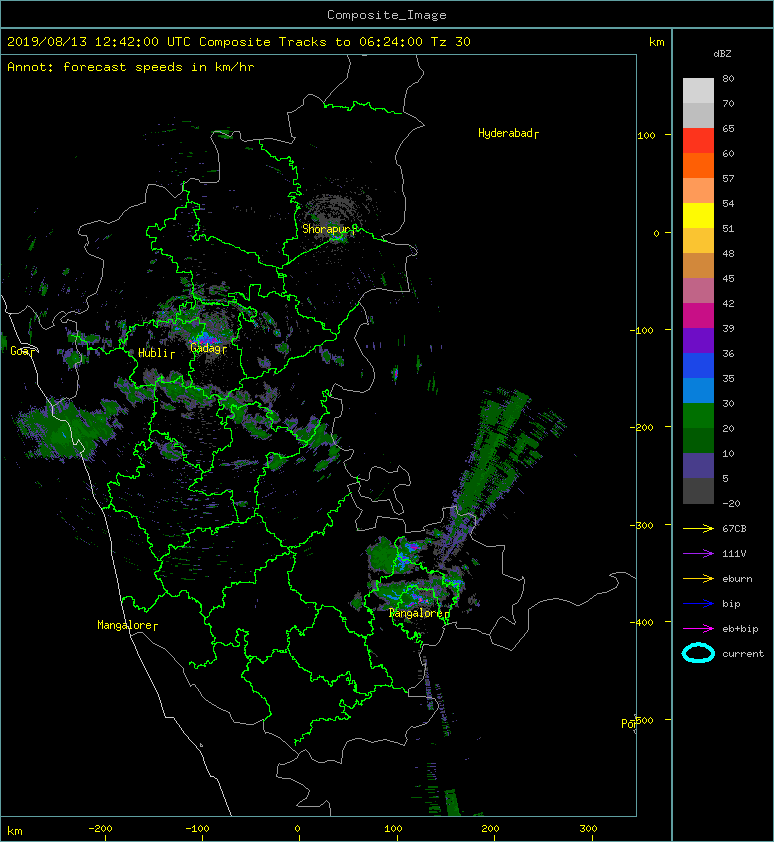Viewport: 774px width, 842px height.
Task: Click the Goa location label
Action: tap(23, 351)
